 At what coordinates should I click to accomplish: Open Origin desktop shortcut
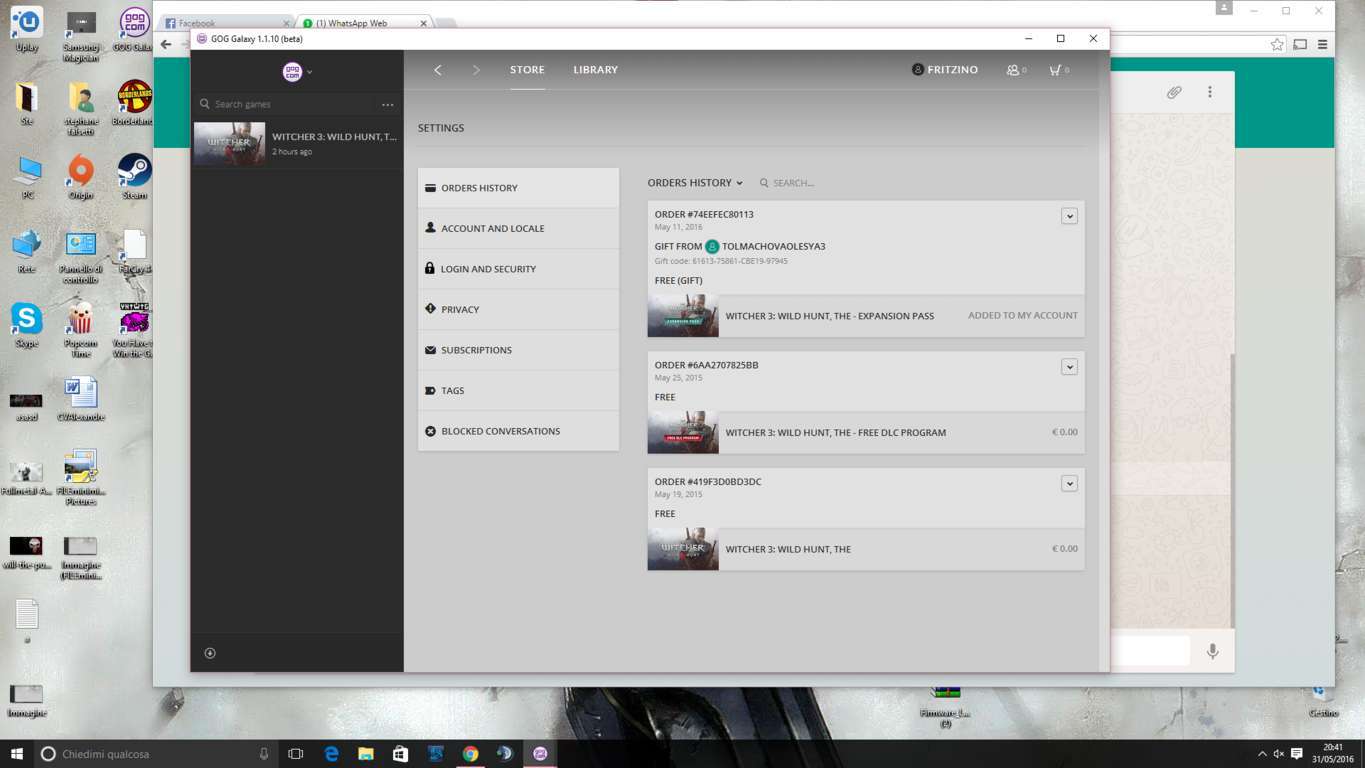coord(81,176)
